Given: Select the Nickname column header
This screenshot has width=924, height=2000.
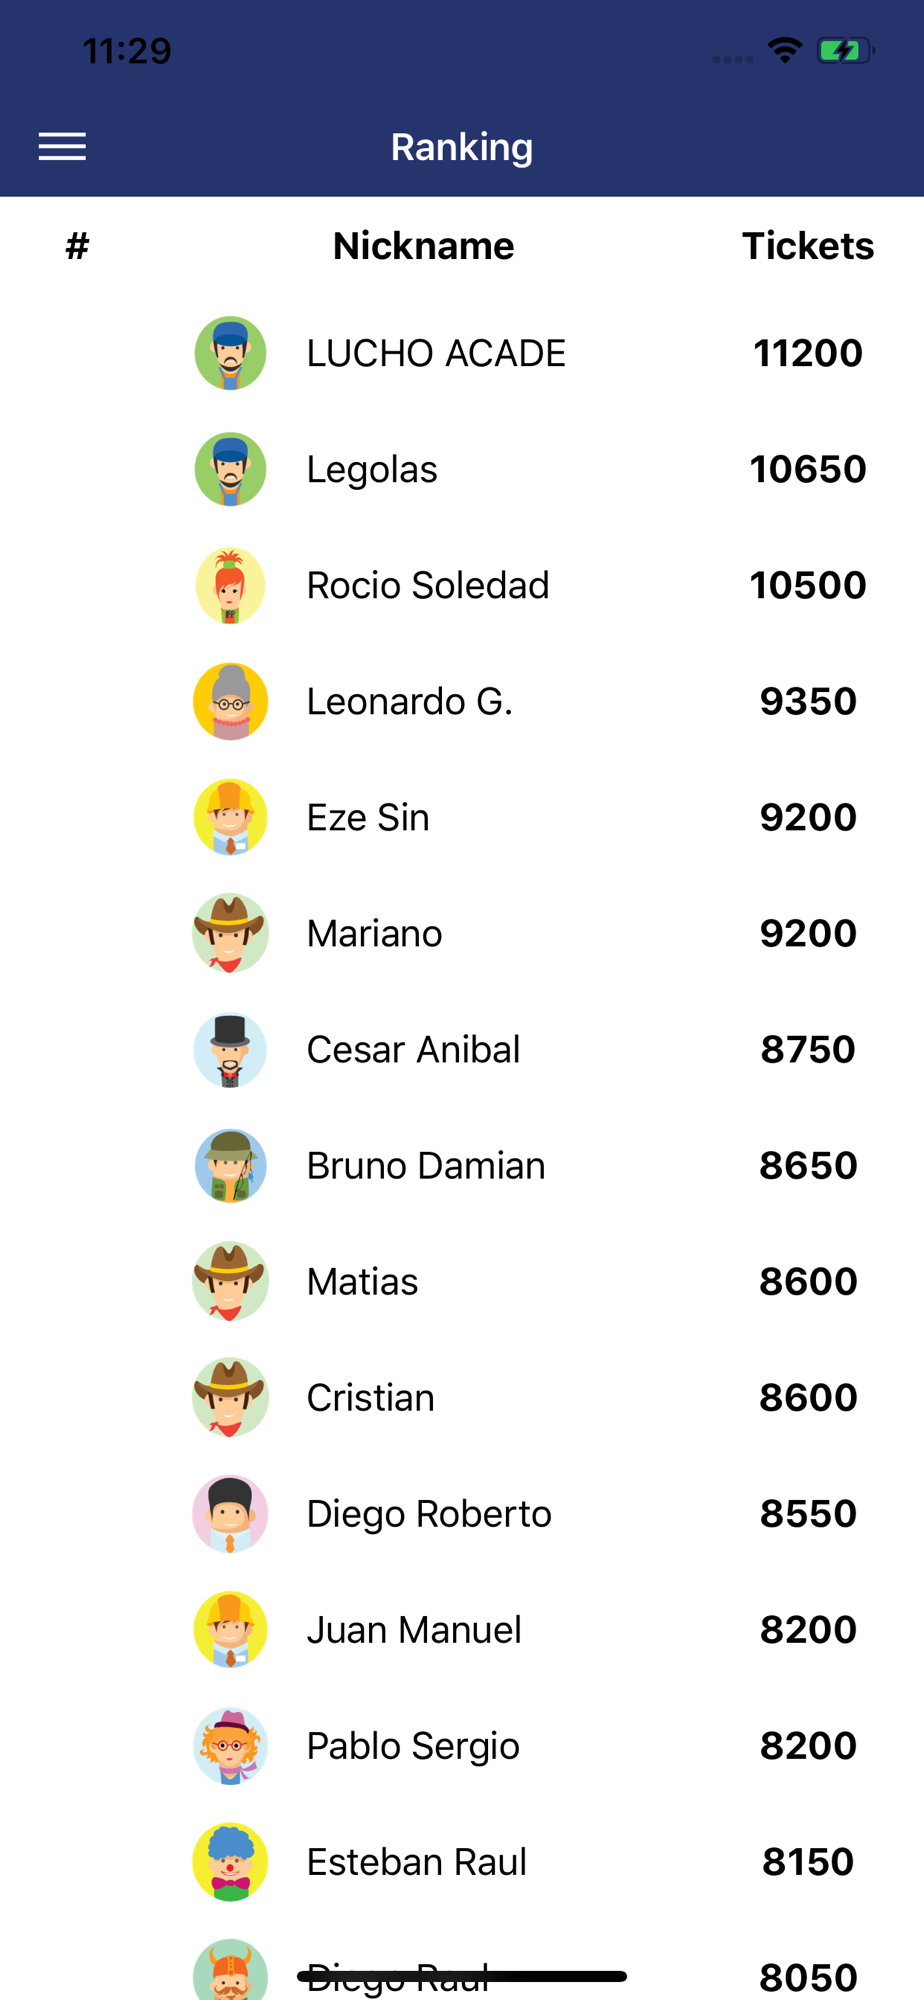Looking at the screenshot, I should point(423,246).
